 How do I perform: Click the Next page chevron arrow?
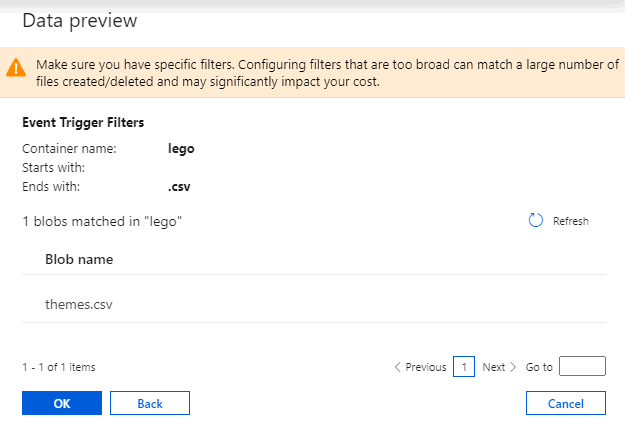point(513,367)
